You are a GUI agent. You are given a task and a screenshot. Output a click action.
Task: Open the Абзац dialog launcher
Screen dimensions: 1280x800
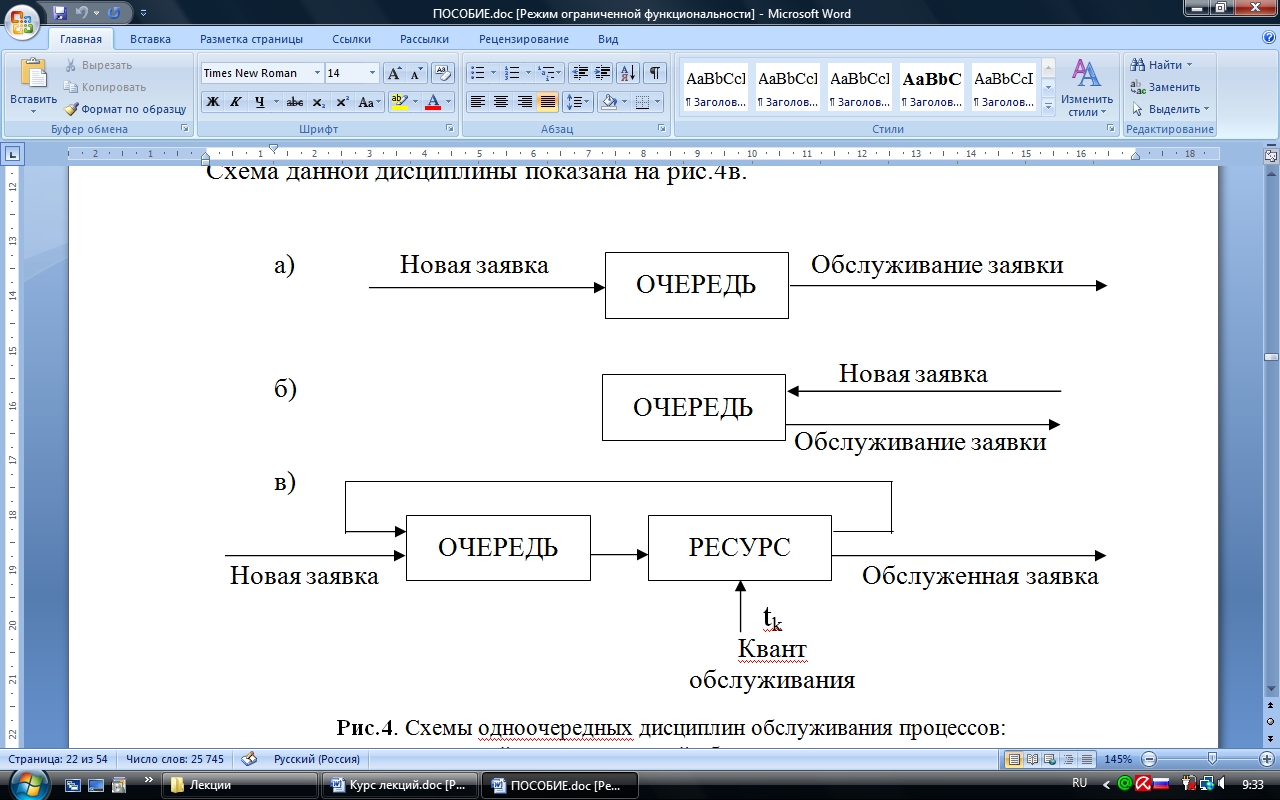point(661,129)
